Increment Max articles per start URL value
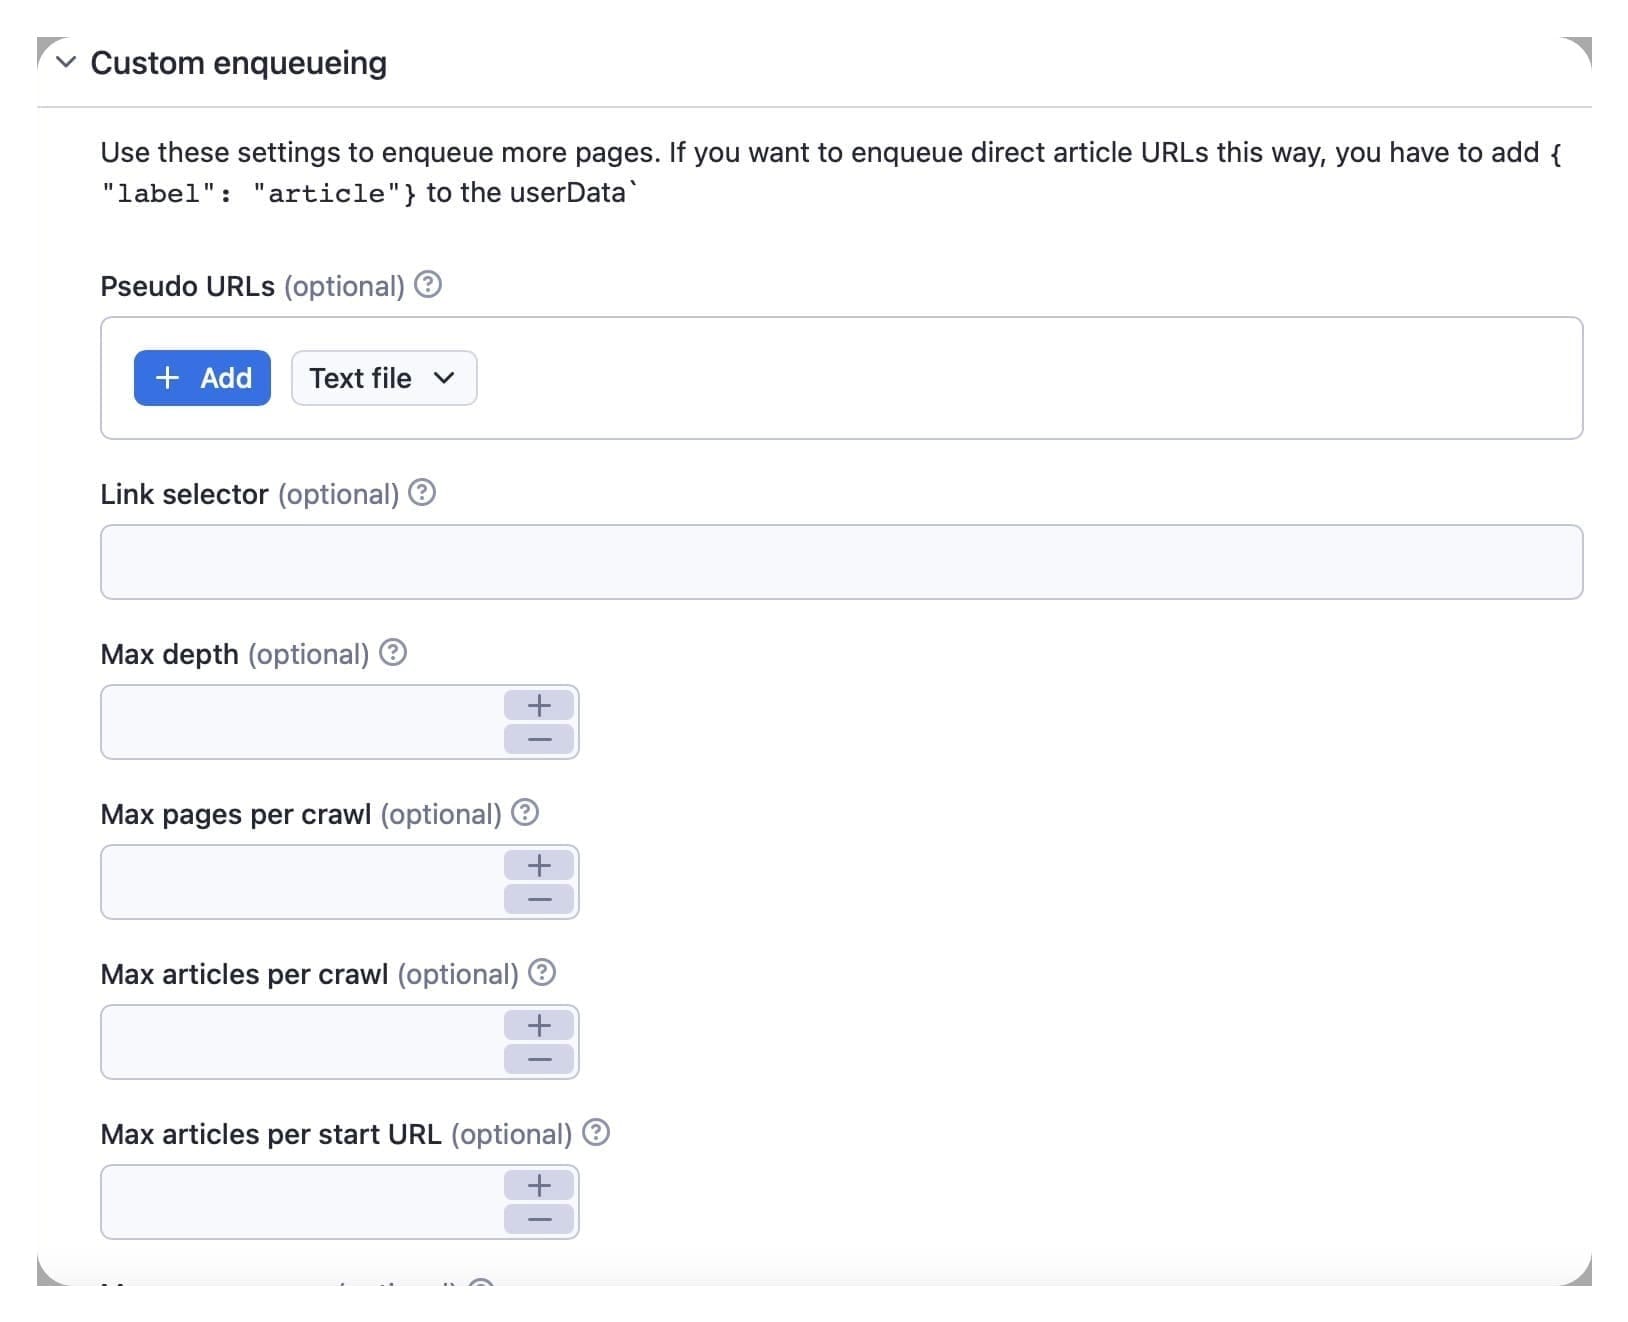 tap(538, 1185)
